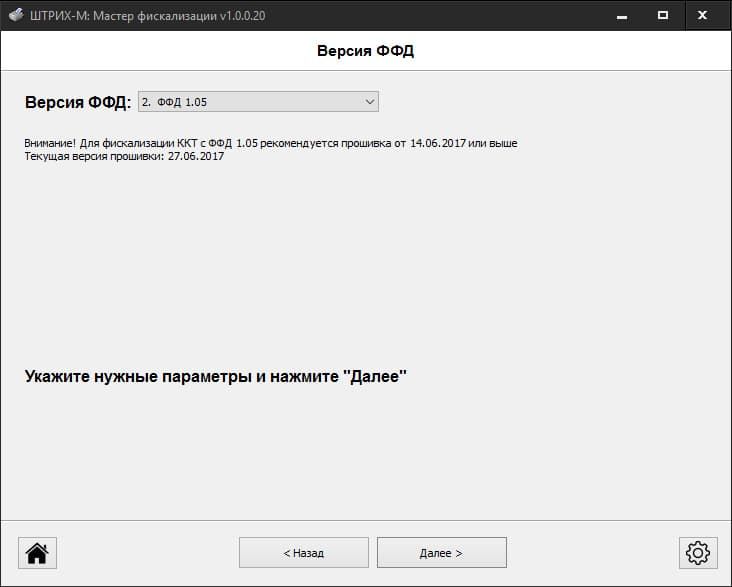
Task: Click the Далее > button
Action: [x=442, y=553]
